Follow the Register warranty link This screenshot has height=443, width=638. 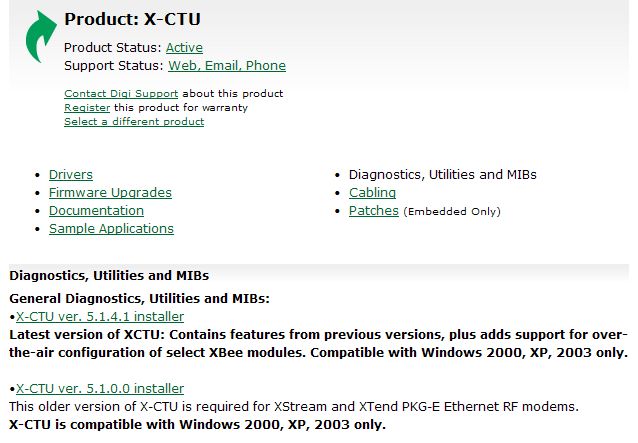(87, 107)
